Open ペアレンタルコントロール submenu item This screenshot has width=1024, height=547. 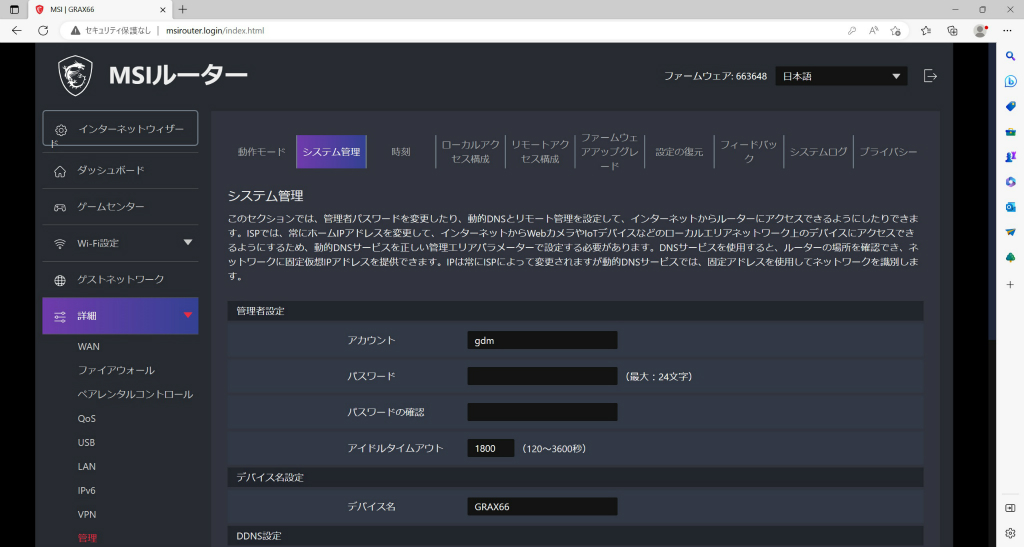tap(135, 395)
